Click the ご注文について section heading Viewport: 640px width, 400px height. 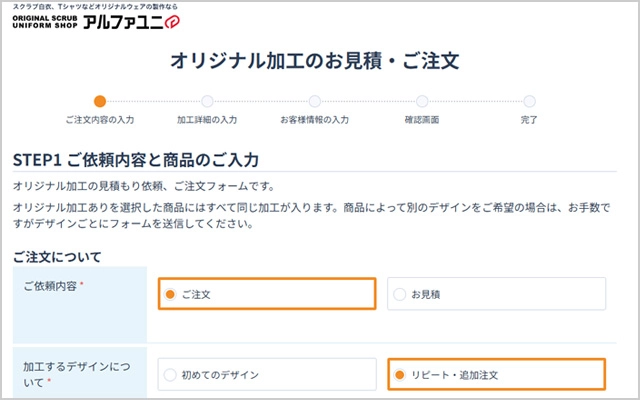click(57, 257)
